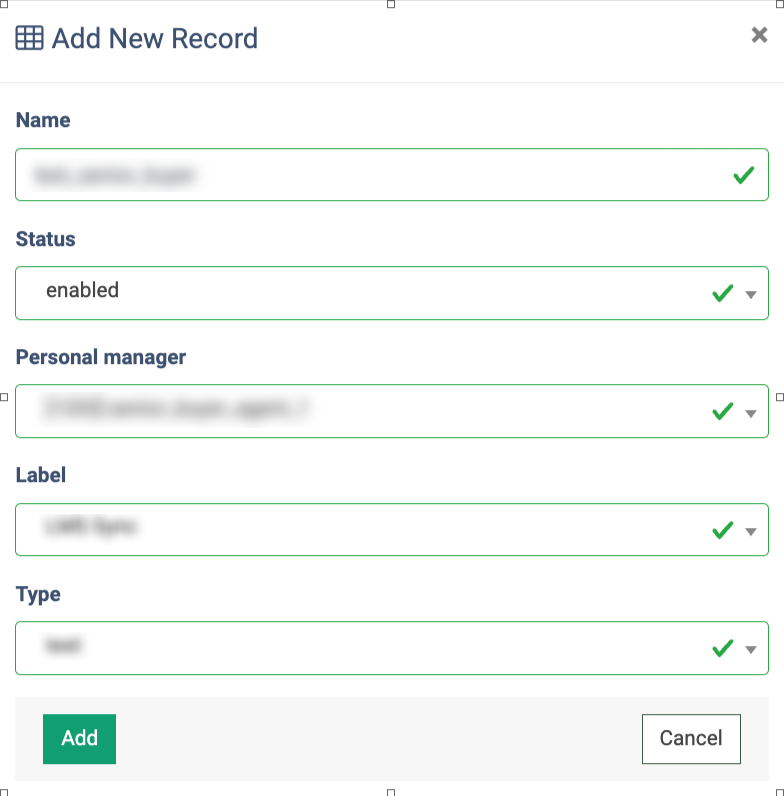
Task: Expand Status using its dropdown arrow
Action: coord(751,295)
